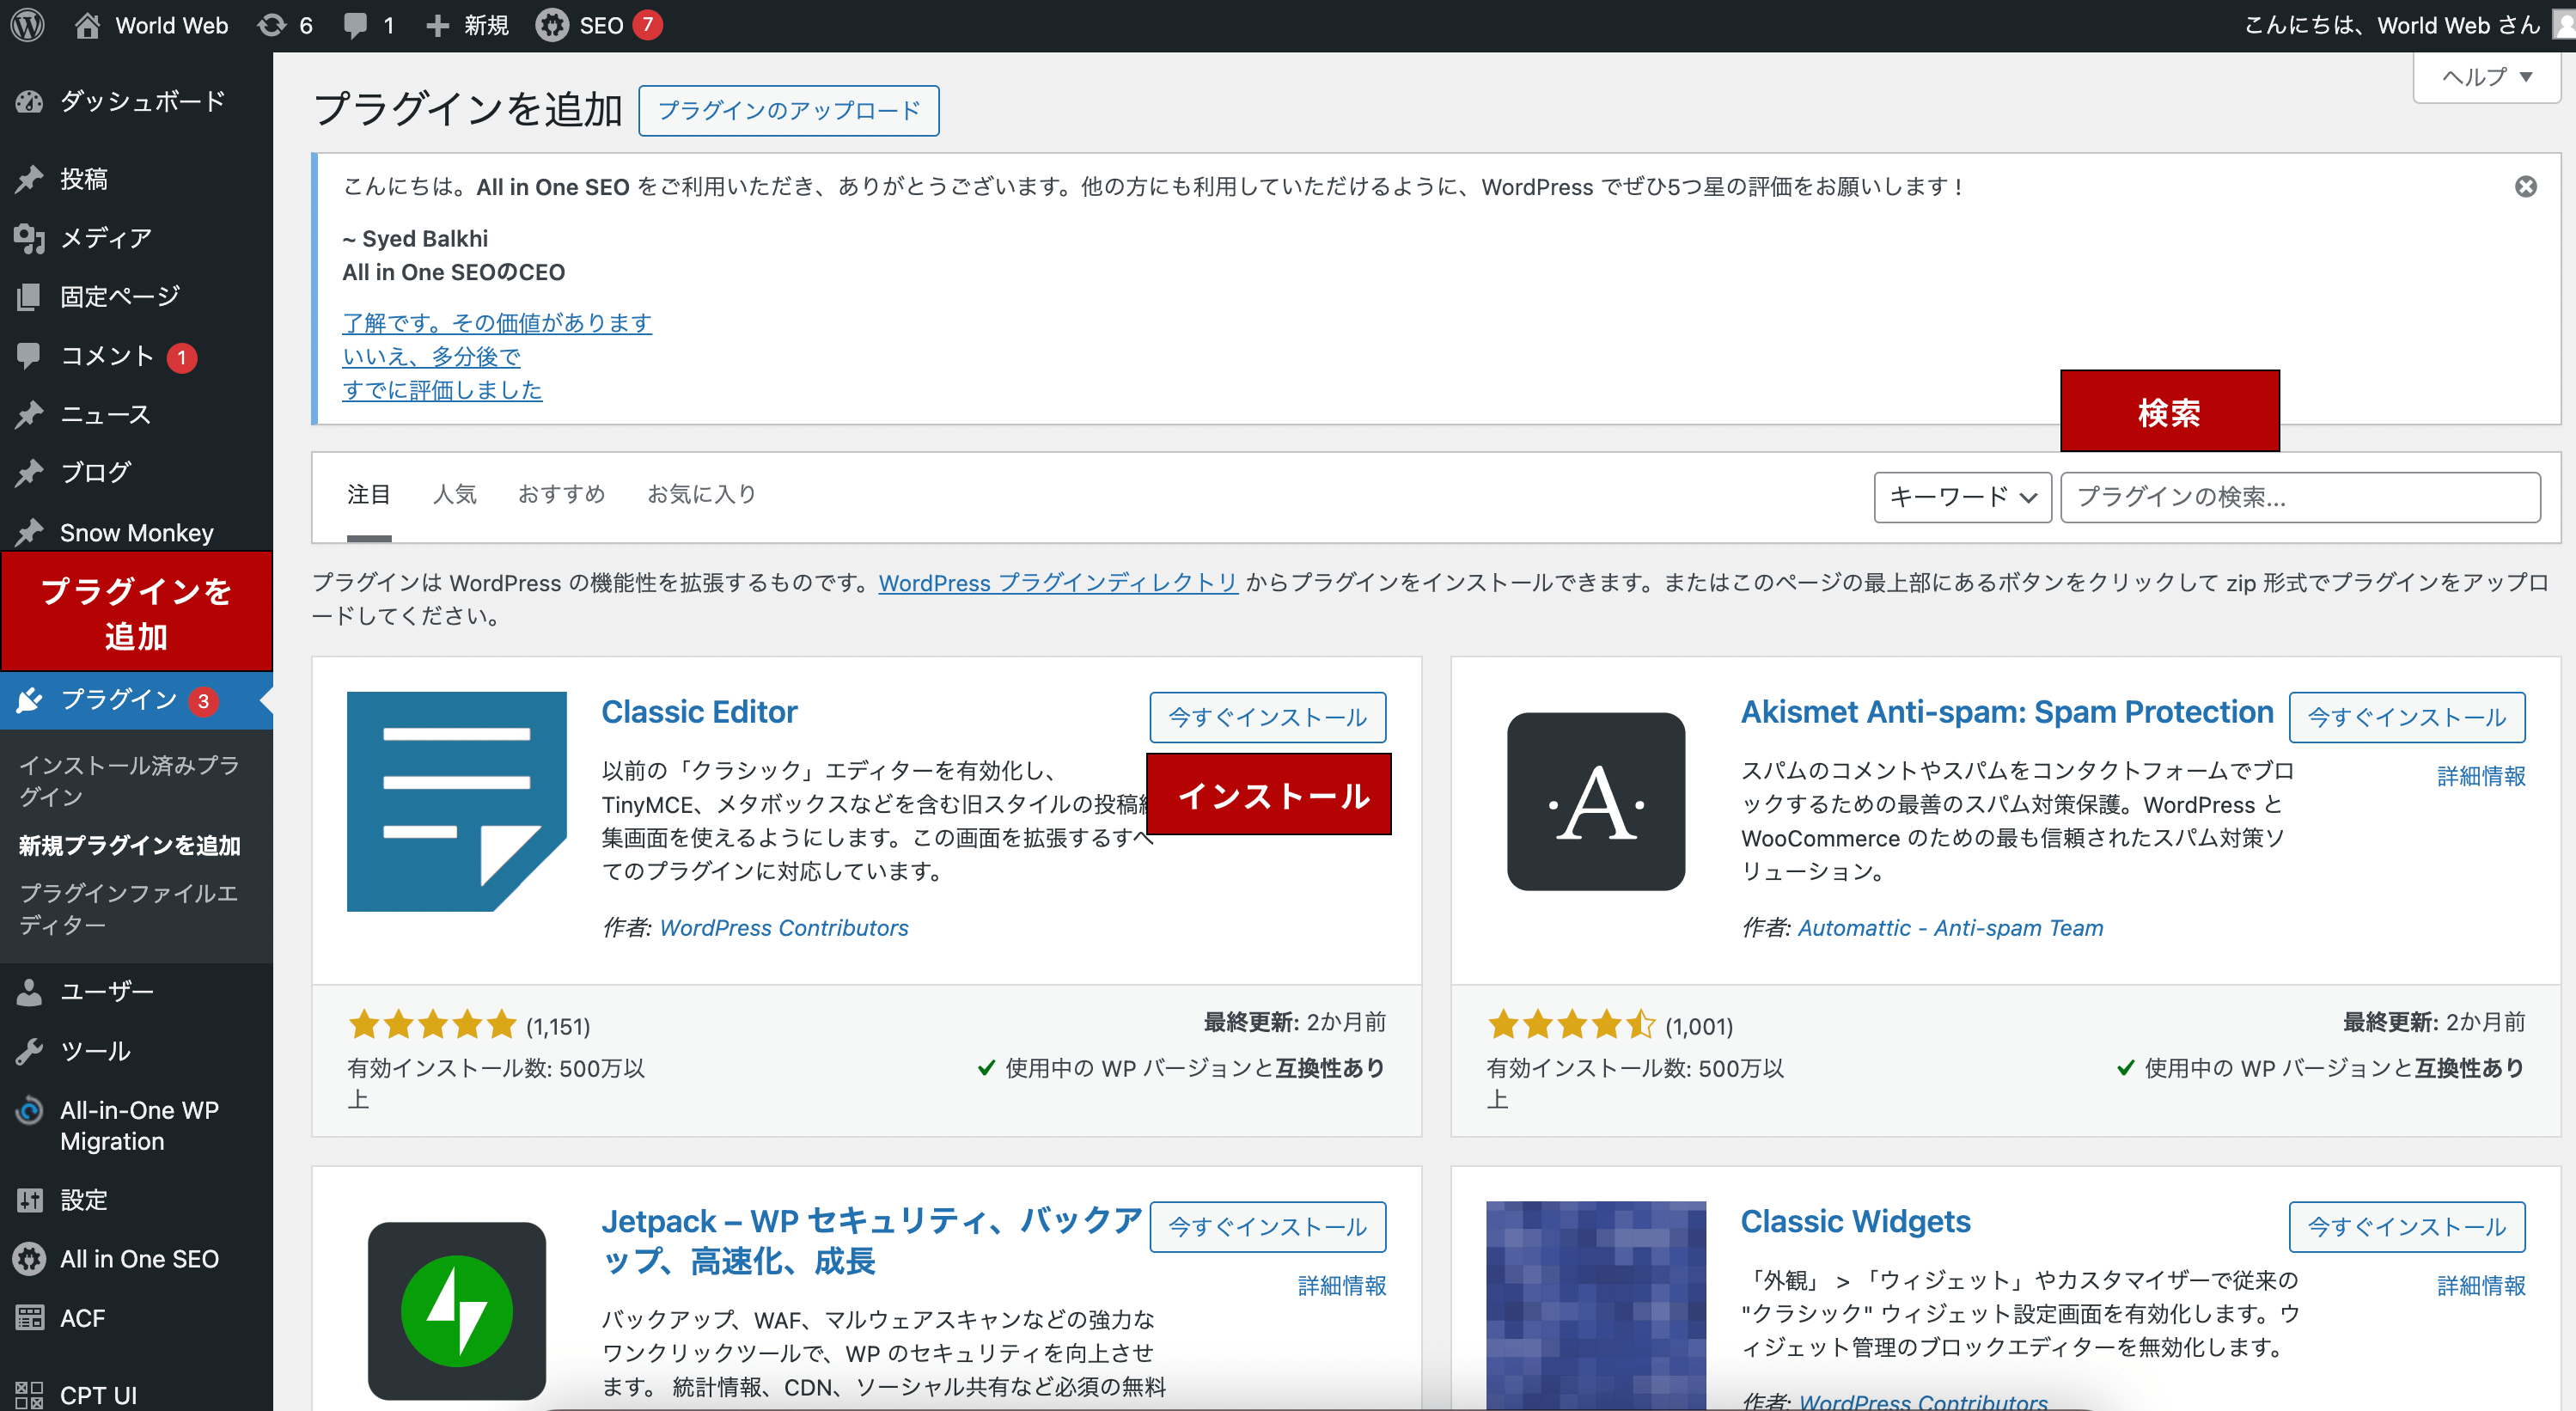Focus the プラグインの検索 input field
2576x1411 pixels.
coord(2300,497)
